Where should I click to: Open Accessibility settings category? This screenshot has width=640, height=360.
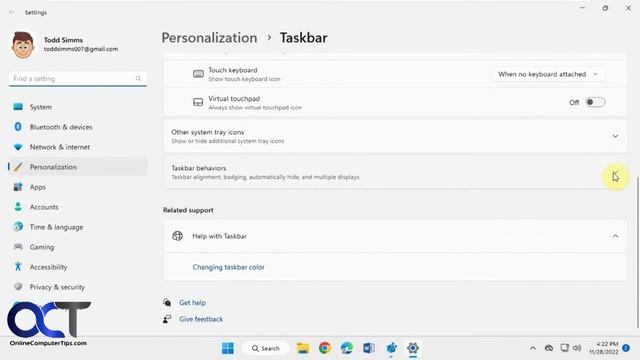pos(78,267)
